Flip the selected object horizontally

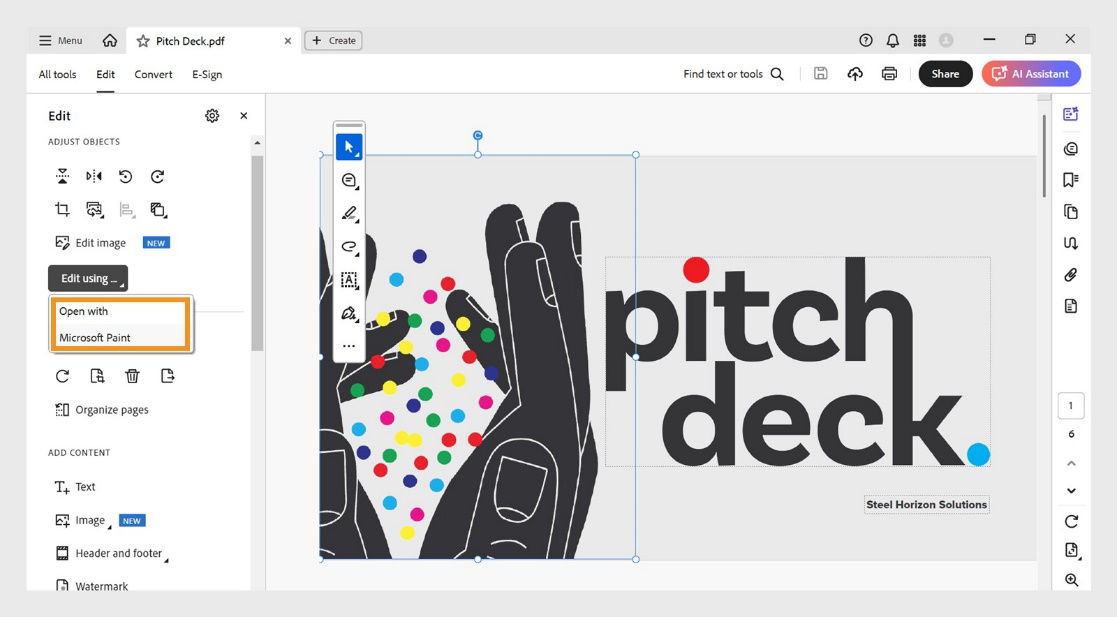point(94,176)
